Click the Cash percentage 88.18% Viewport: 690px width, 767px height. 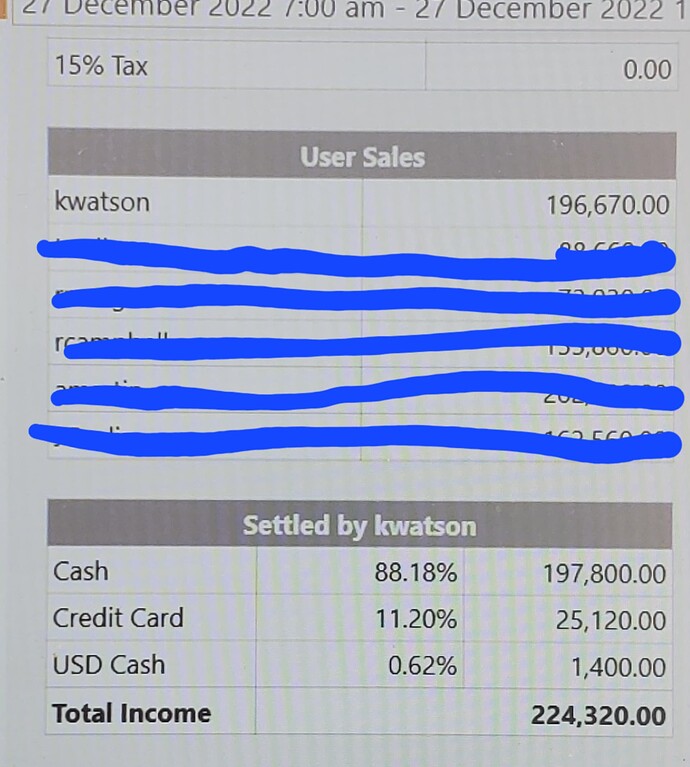point(416,572)
